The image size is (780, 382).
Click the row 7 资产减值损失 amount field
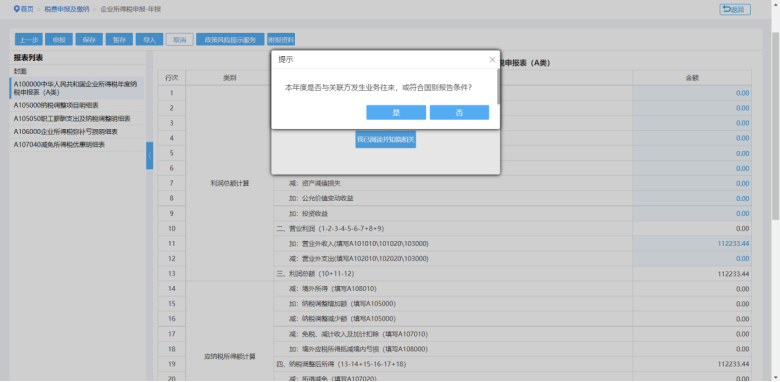tap(692, 183)
